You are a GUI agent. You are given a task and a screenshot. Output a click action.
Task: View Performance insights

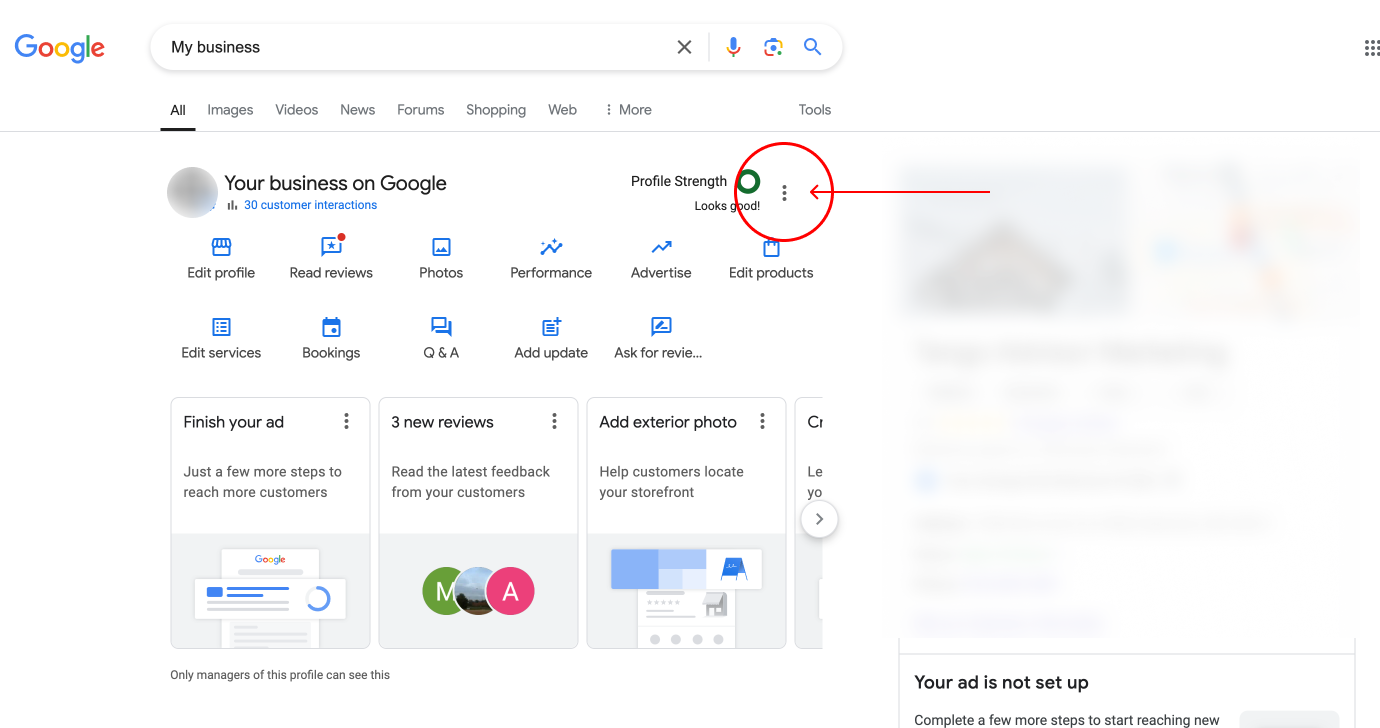pos(551,258)
